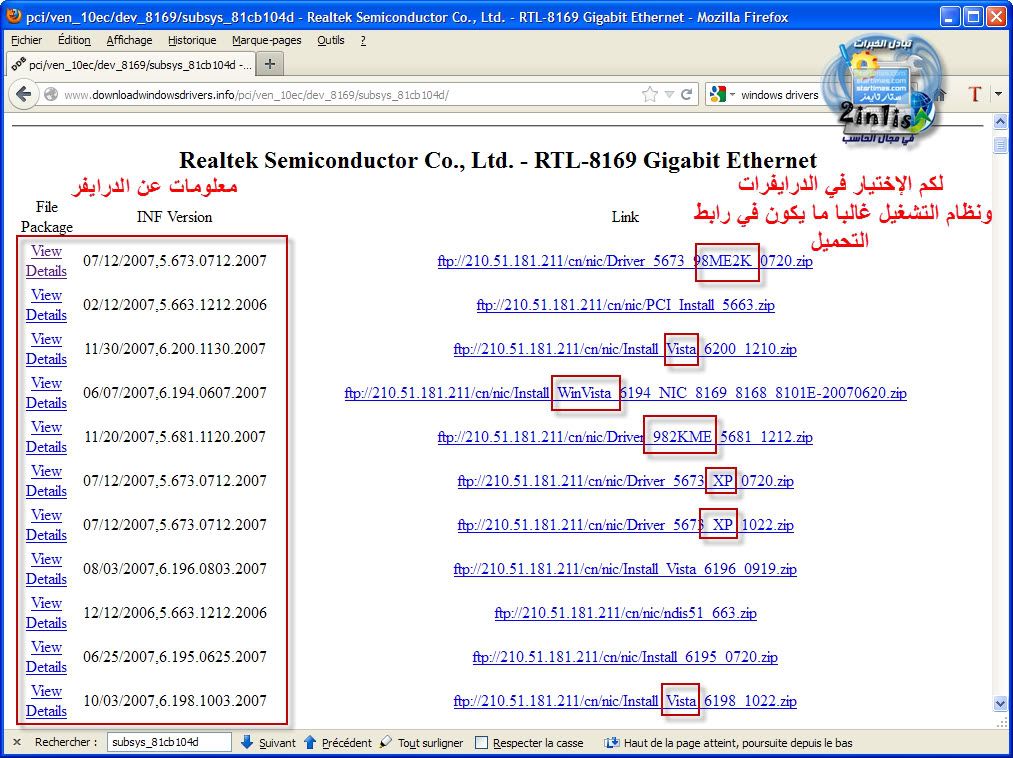Bookmark this page with the star icon
The height and width of the screenshot is (758, 1013).
pyautogui.click(x=650, y=95)
